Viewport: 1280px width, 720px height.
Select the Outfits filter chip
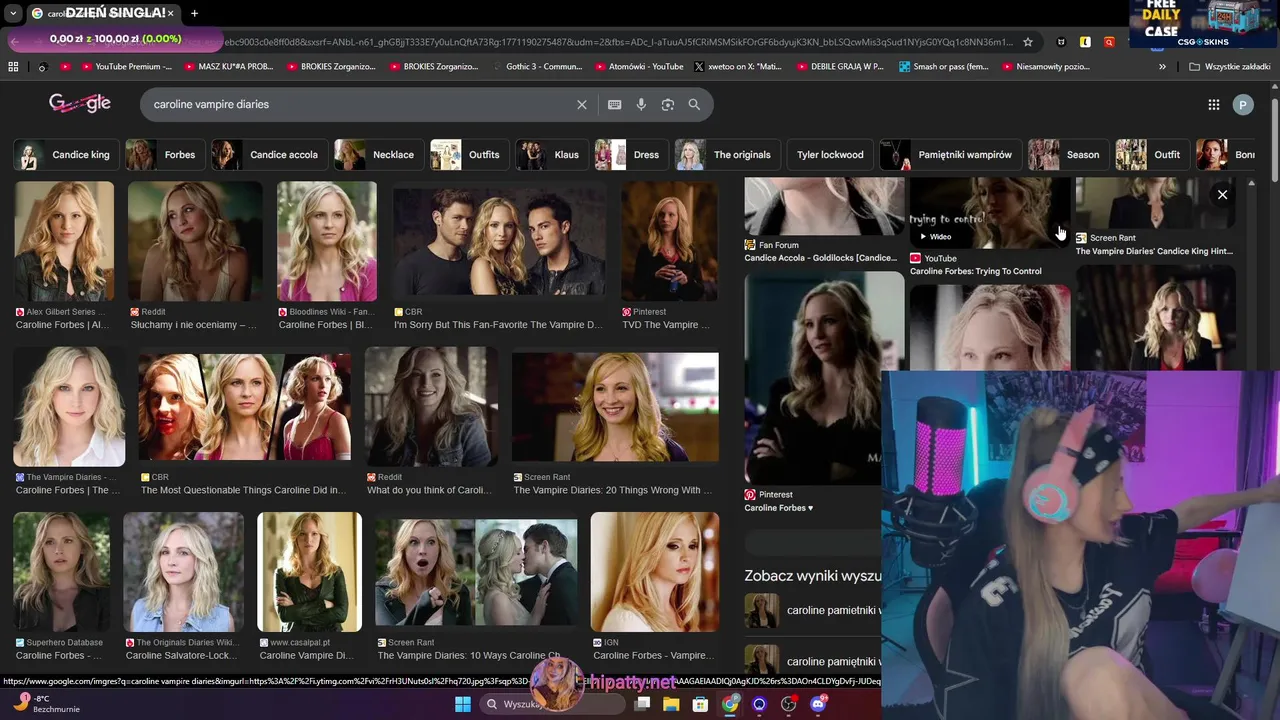[x=469, y=155]
